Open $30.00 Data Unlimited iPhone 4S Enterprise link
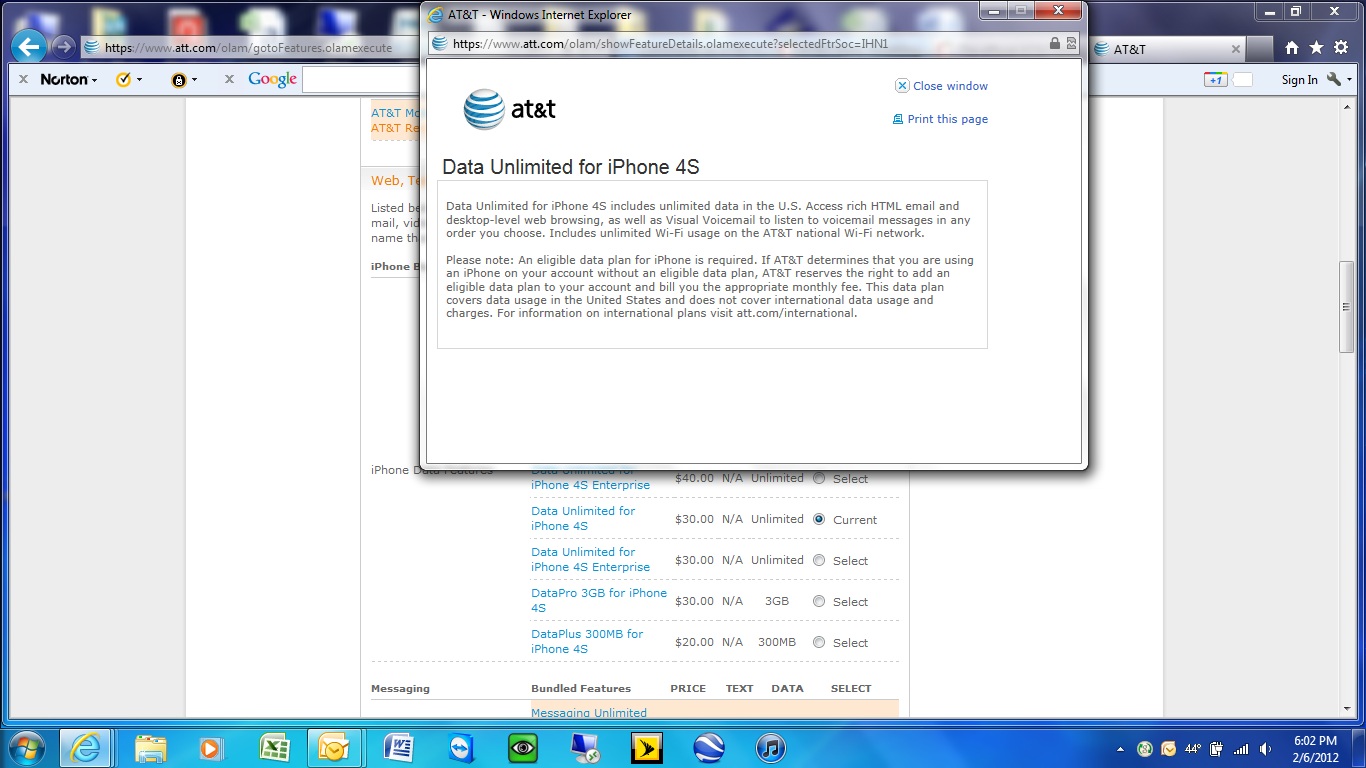Screen dimensions: 1366x768 [x=590, y=559]
